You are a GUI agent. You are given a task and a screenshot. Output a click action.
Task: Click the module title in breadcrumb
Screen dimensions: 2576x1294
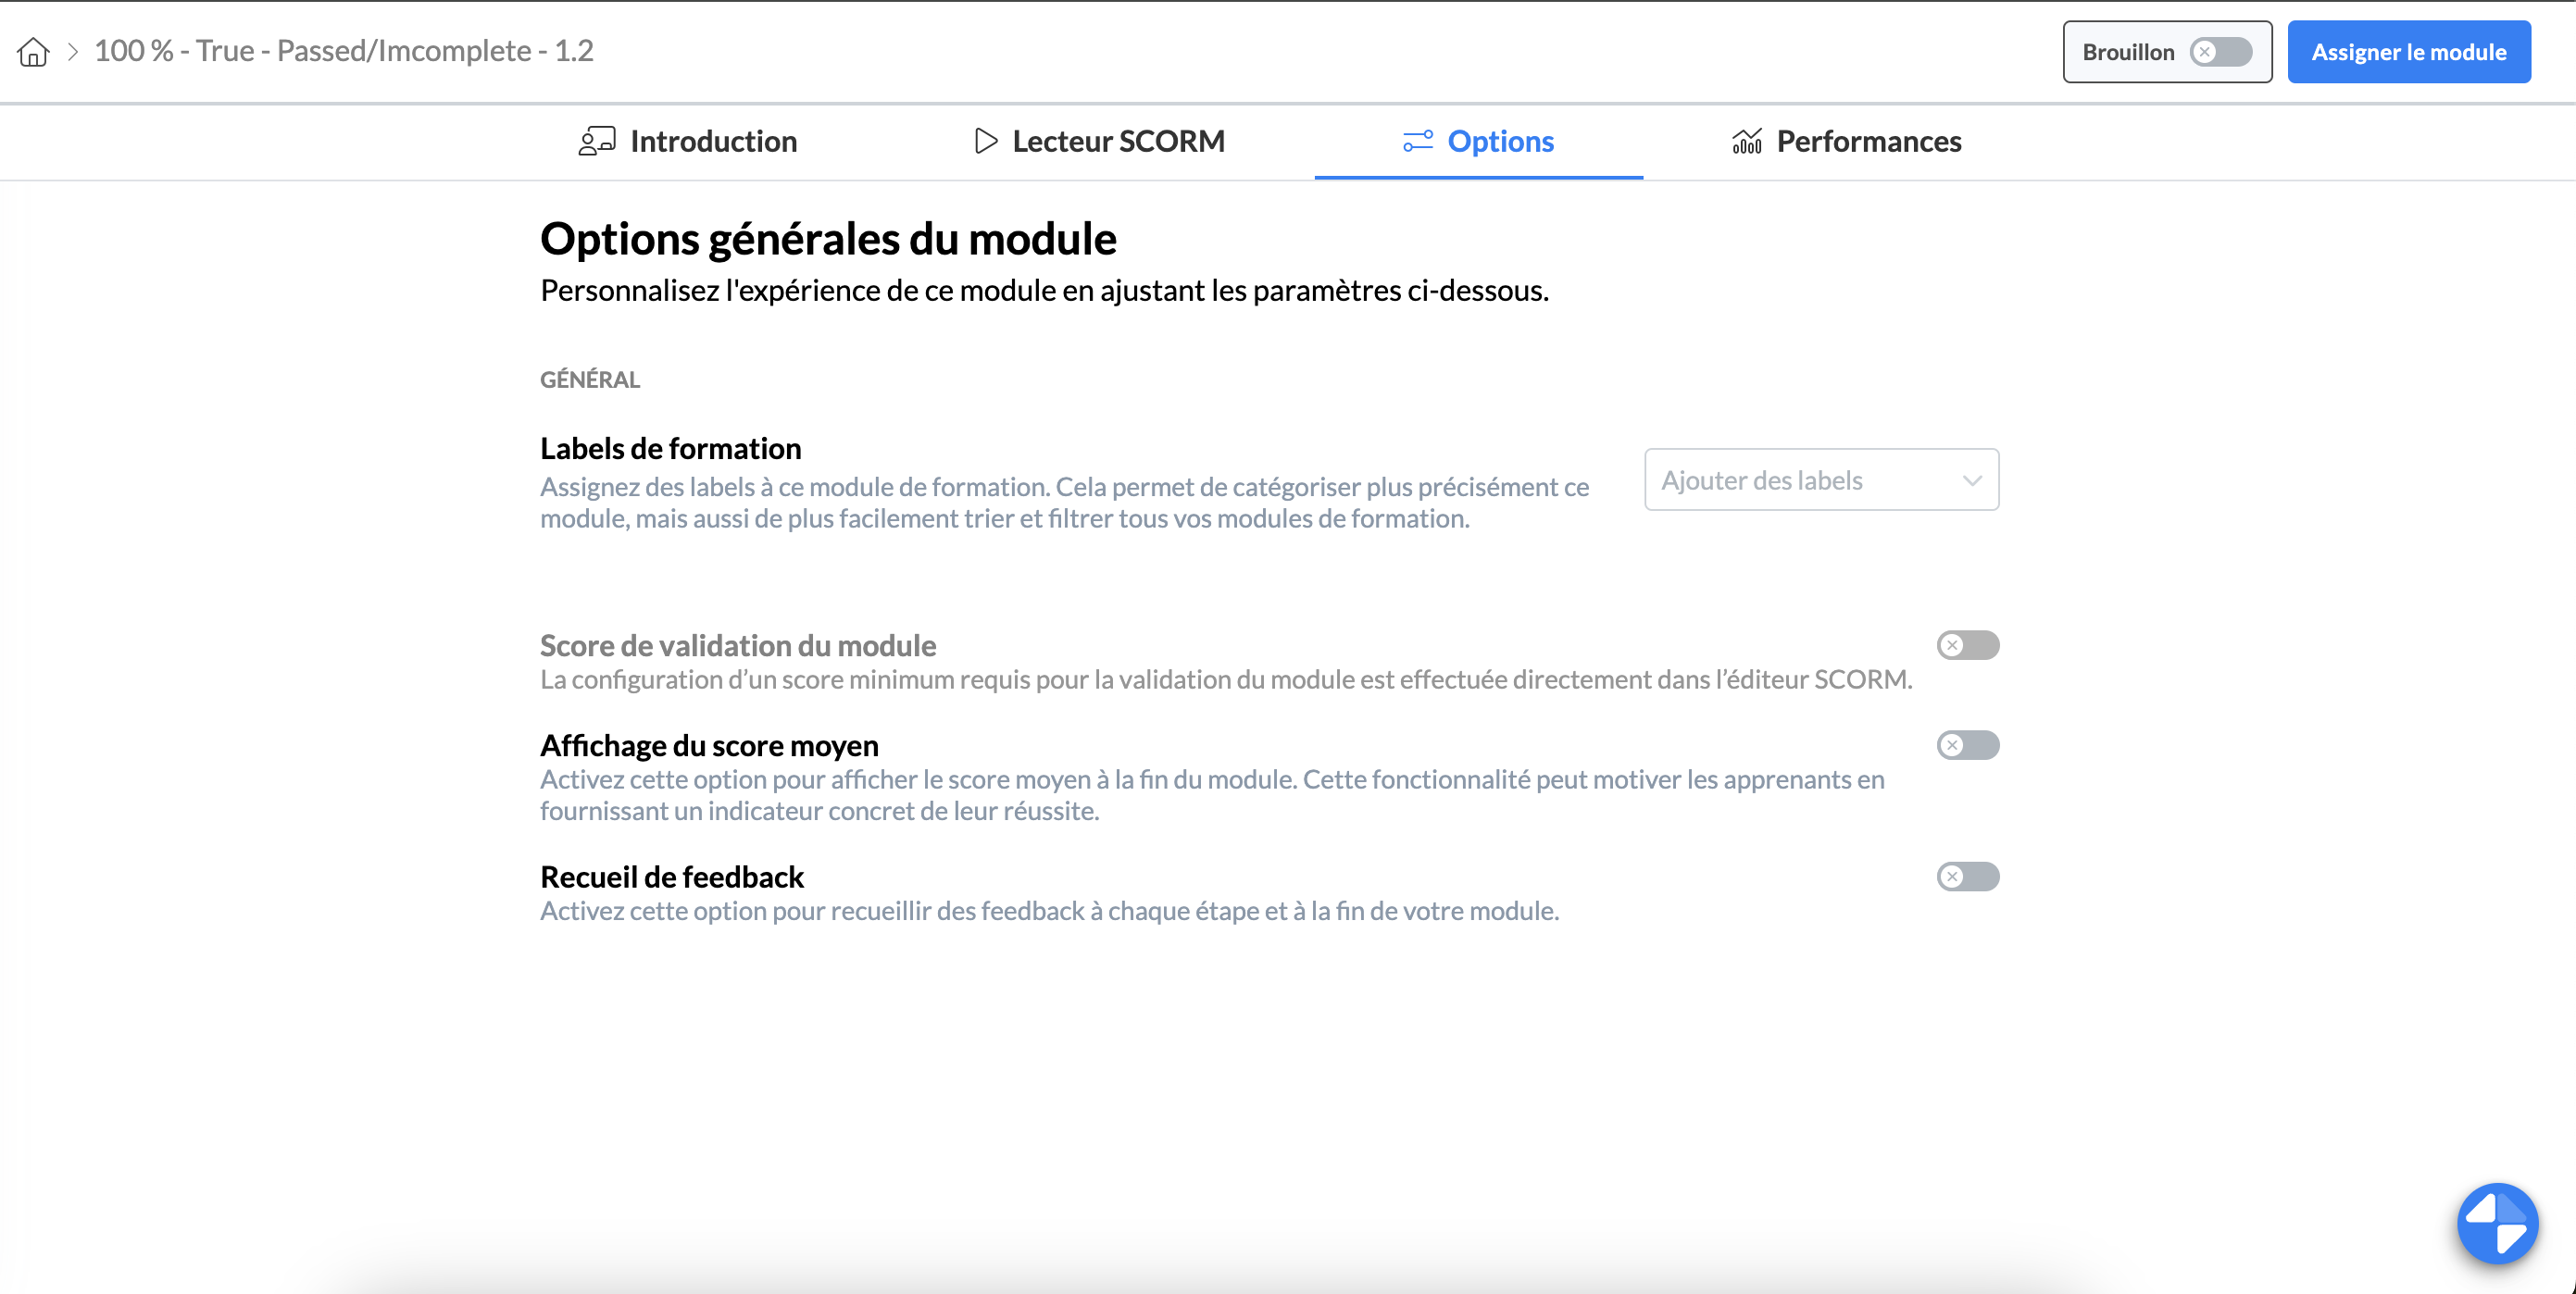point(344,51)
